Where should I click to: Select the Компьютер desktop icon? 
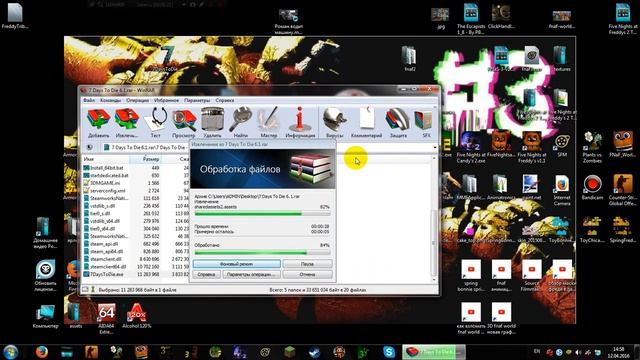(45, 316)
